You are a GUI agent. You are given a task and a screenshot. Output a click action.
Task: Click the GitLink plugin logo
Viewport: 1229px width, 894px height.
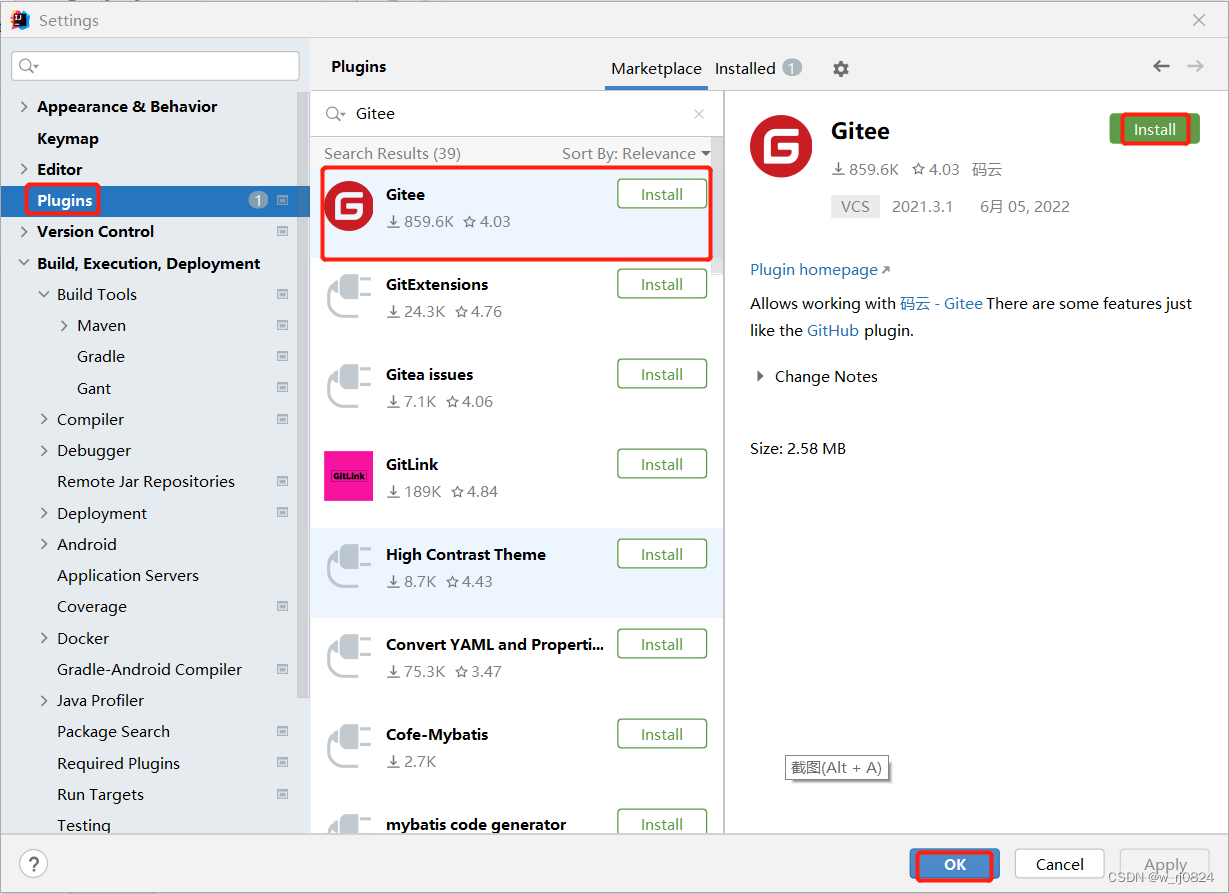[x=349, y=476]
